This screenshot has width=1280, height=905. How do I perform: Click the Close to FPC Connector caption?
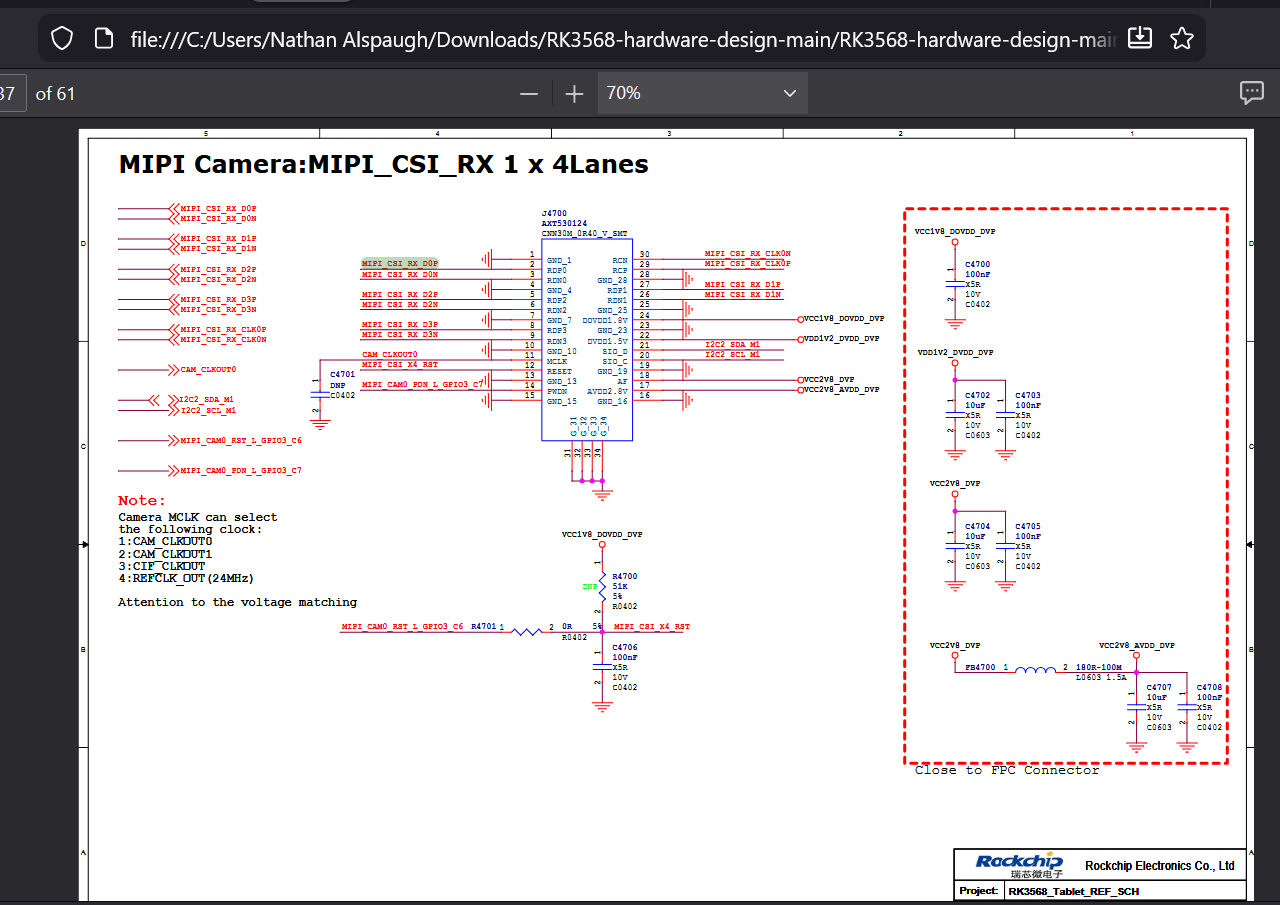coord(1006,771)
